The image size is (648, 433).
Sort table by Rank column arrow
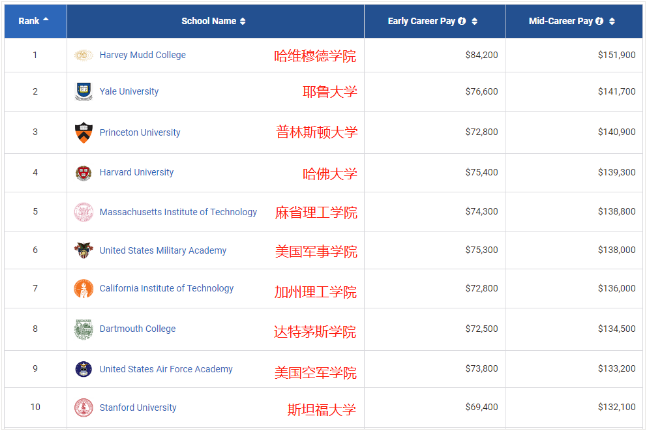coord(46,20)
